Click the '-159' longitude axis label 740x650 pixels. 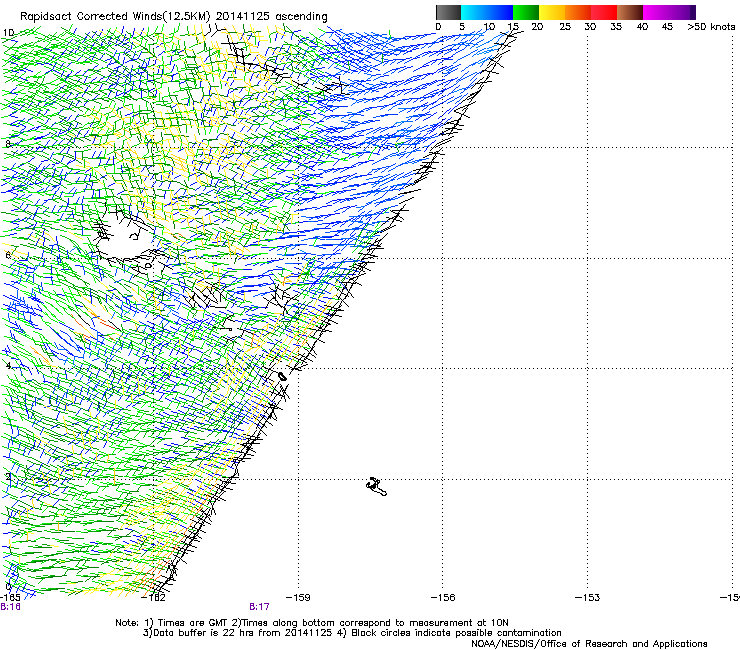click(x=298, y=597)
